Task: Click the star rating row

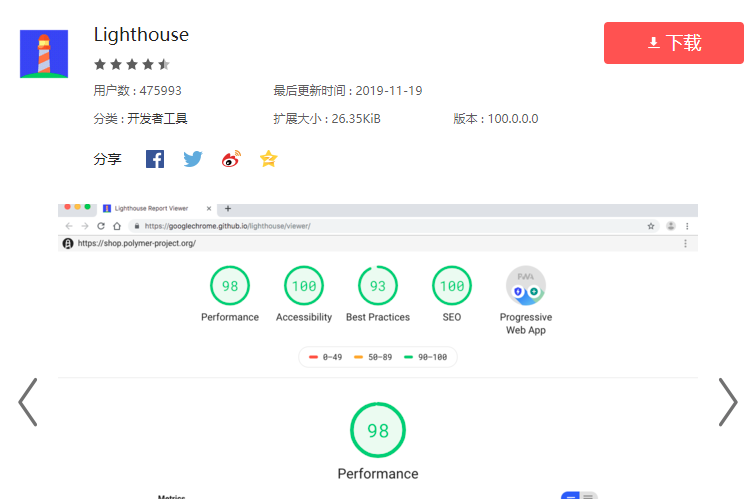Action: point(132,64)
